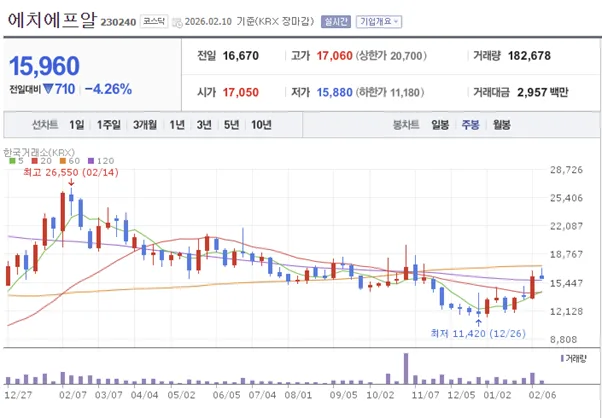Select the 3년 line chart tab
This screenshot has width=602, height=418.
tap(204, 125)
